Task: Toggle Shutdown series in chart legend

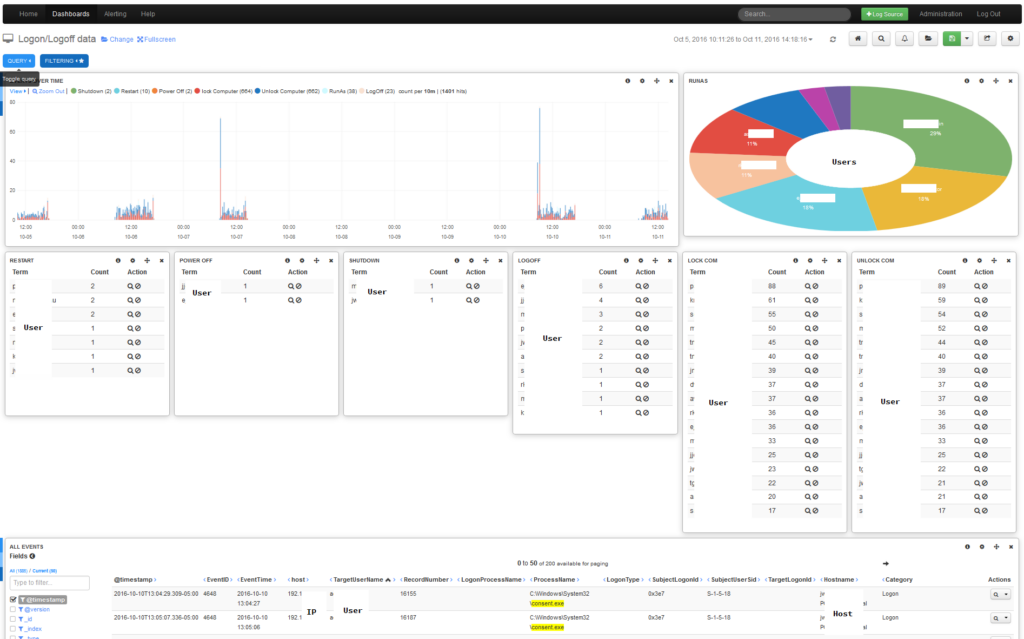Action: [x=91, y=91]
